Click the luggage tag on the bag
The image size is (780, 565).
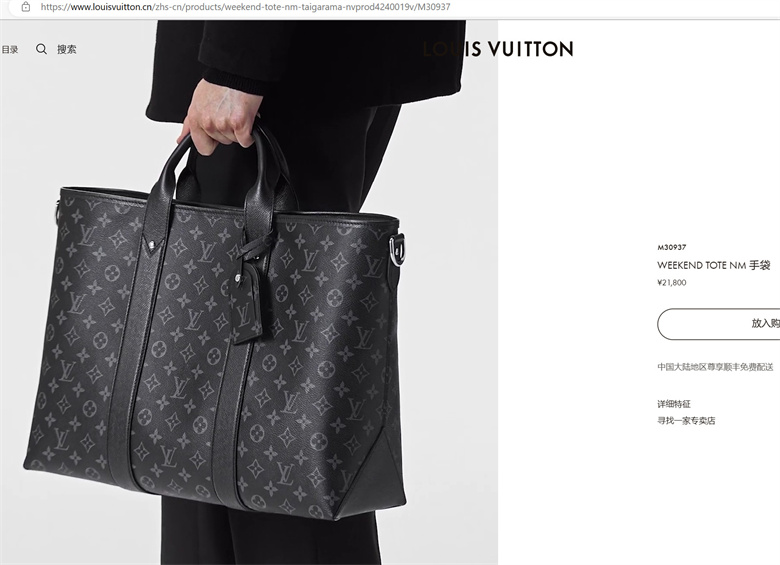point(247,304)
